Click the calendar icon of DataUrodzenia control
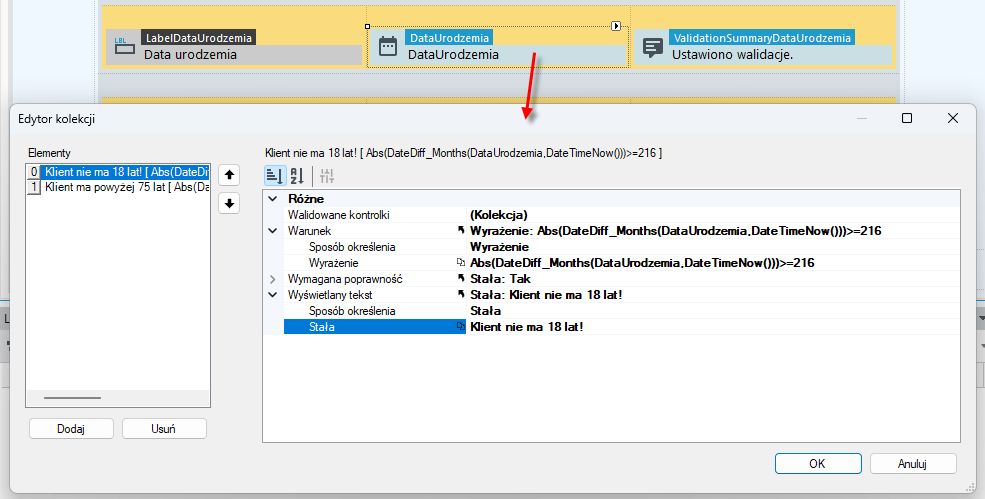Screen dimensions: 985x499 (388, 47)
